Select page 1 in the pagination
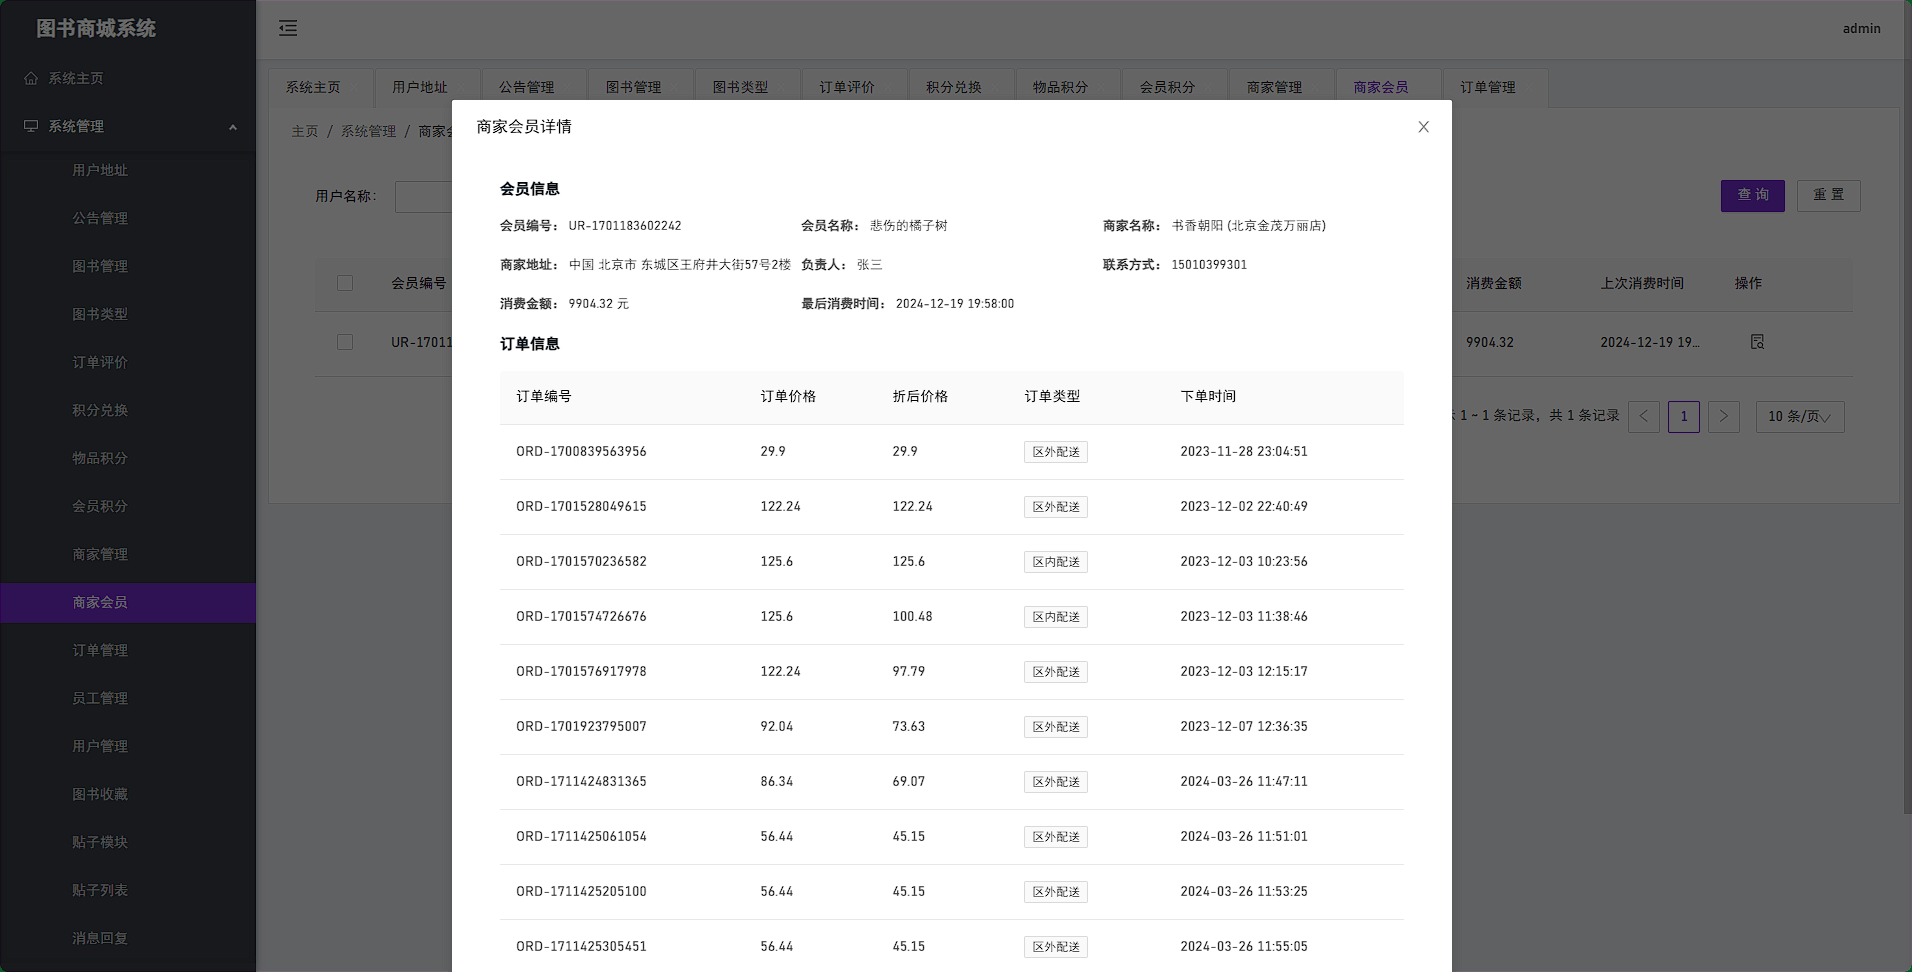This screenshot has height=972, width=1912. pos(1683,417)
